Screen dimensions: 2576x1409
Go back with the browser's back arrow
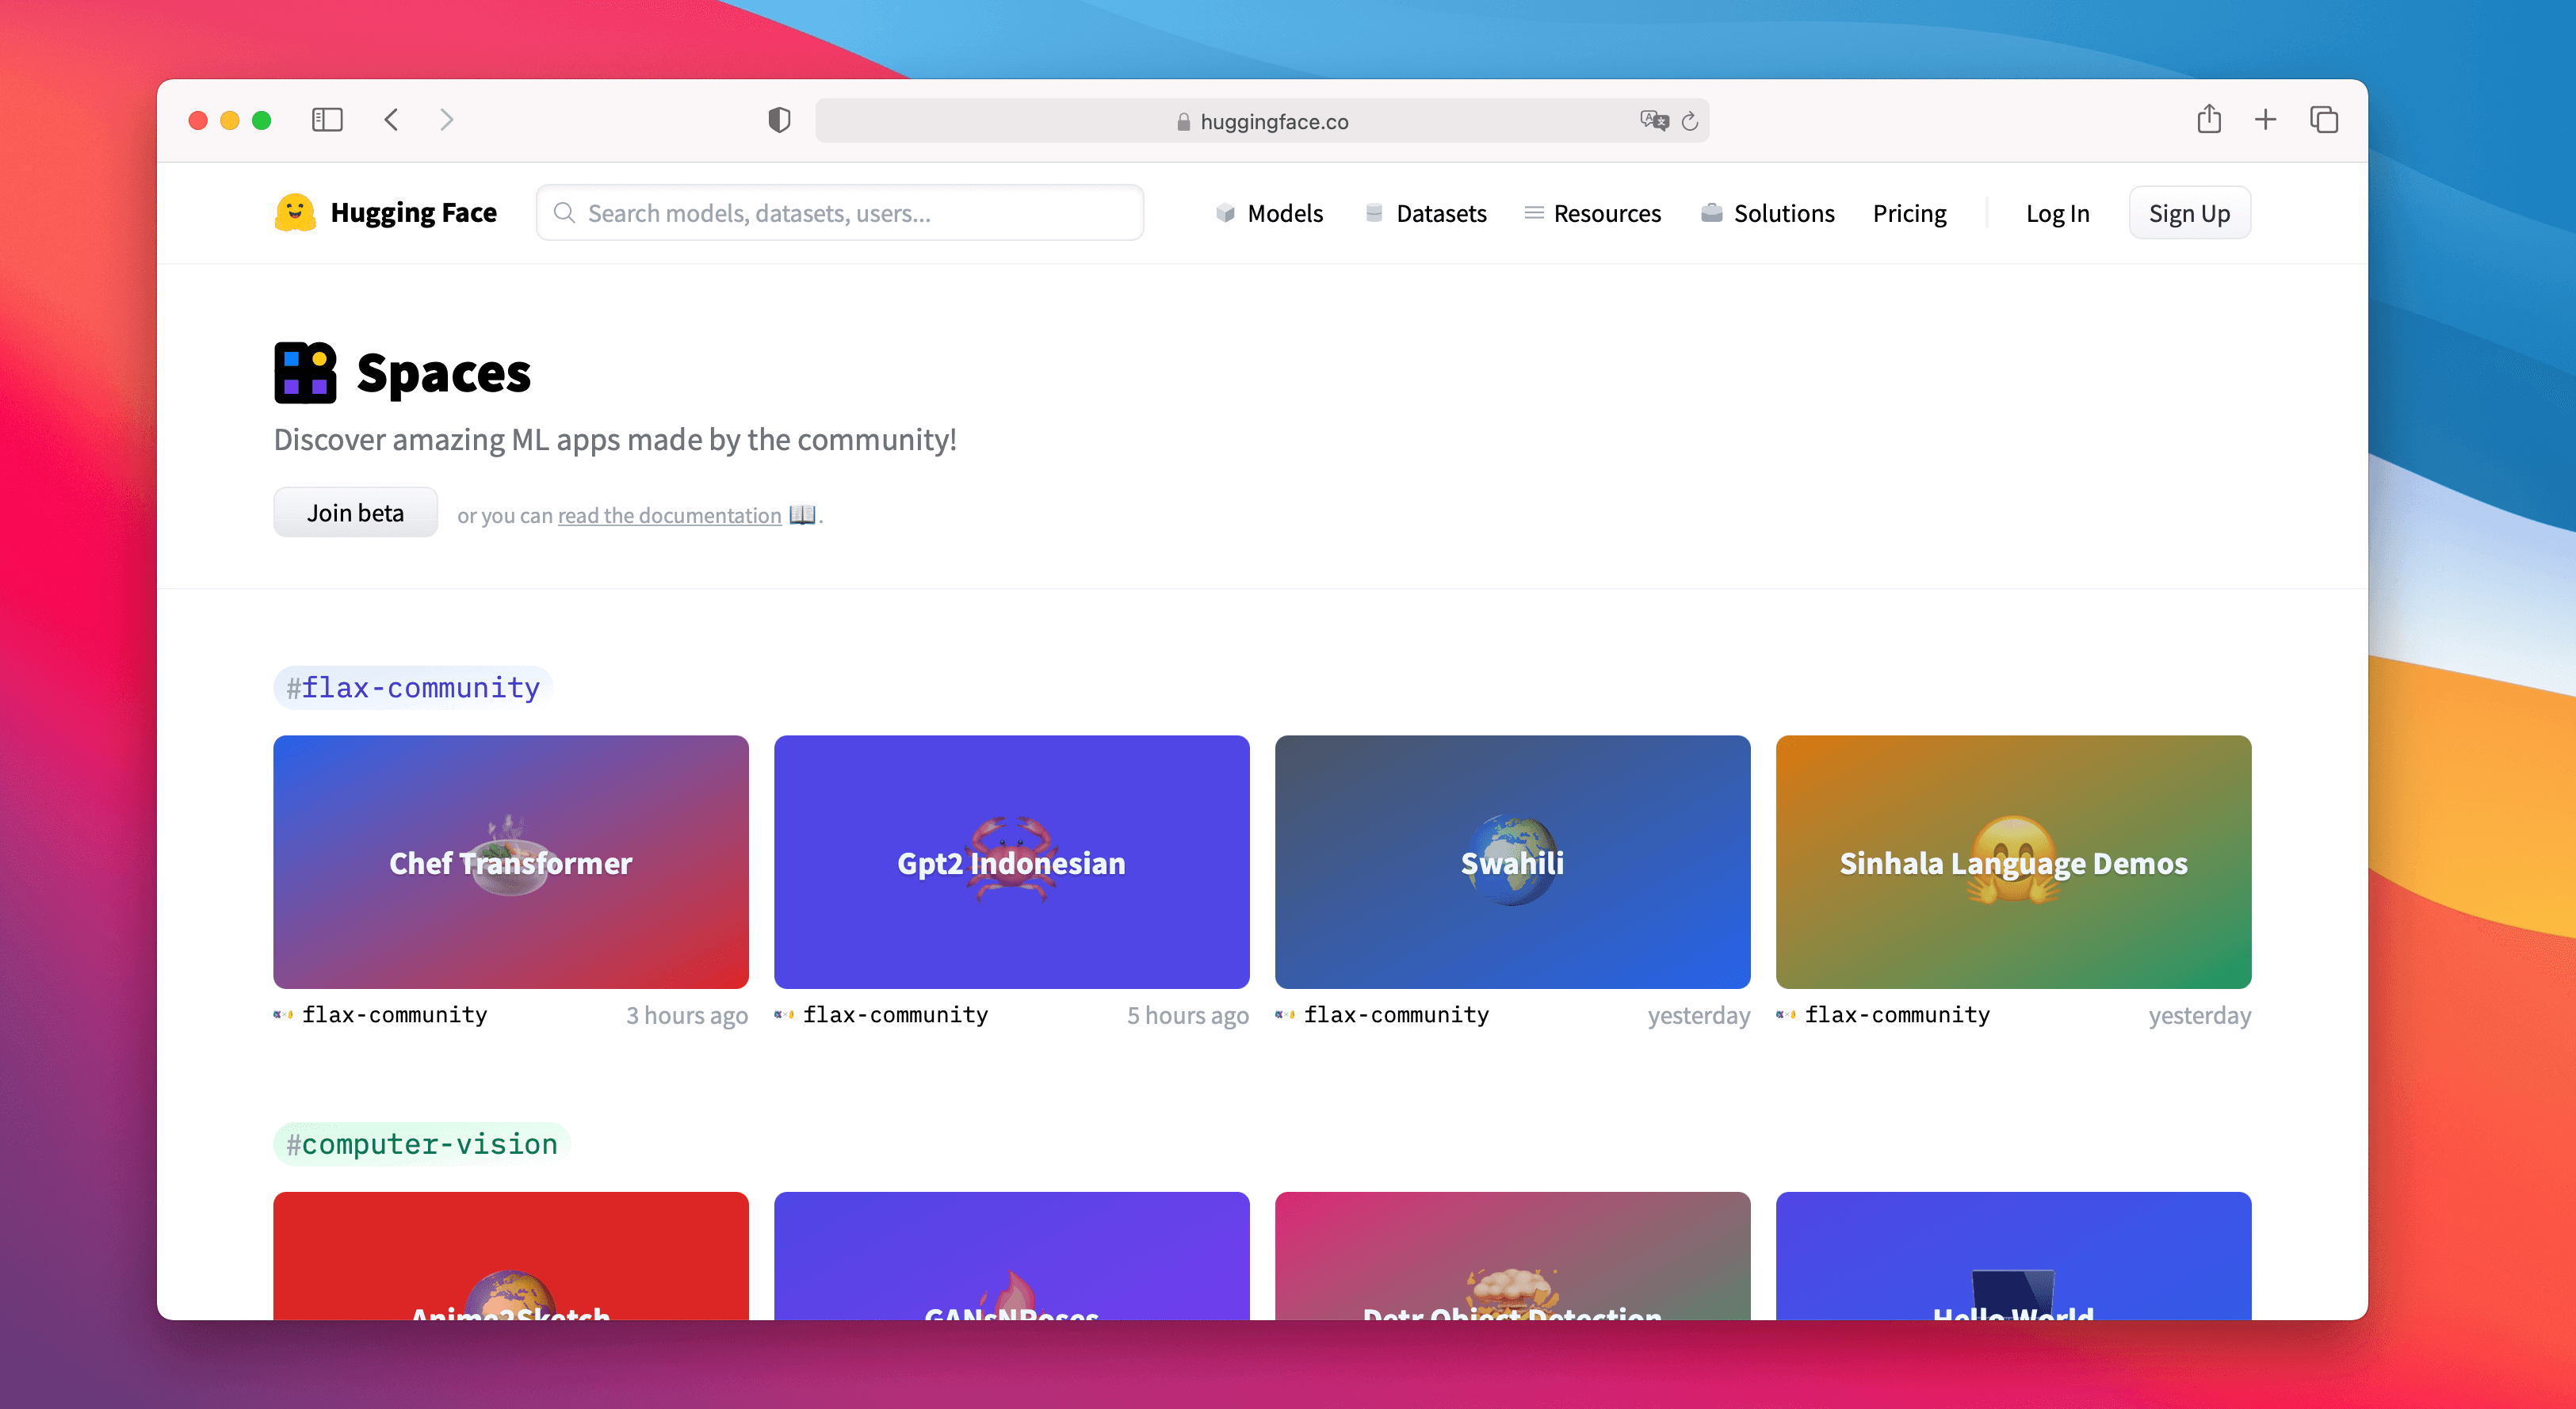[391, 120]
